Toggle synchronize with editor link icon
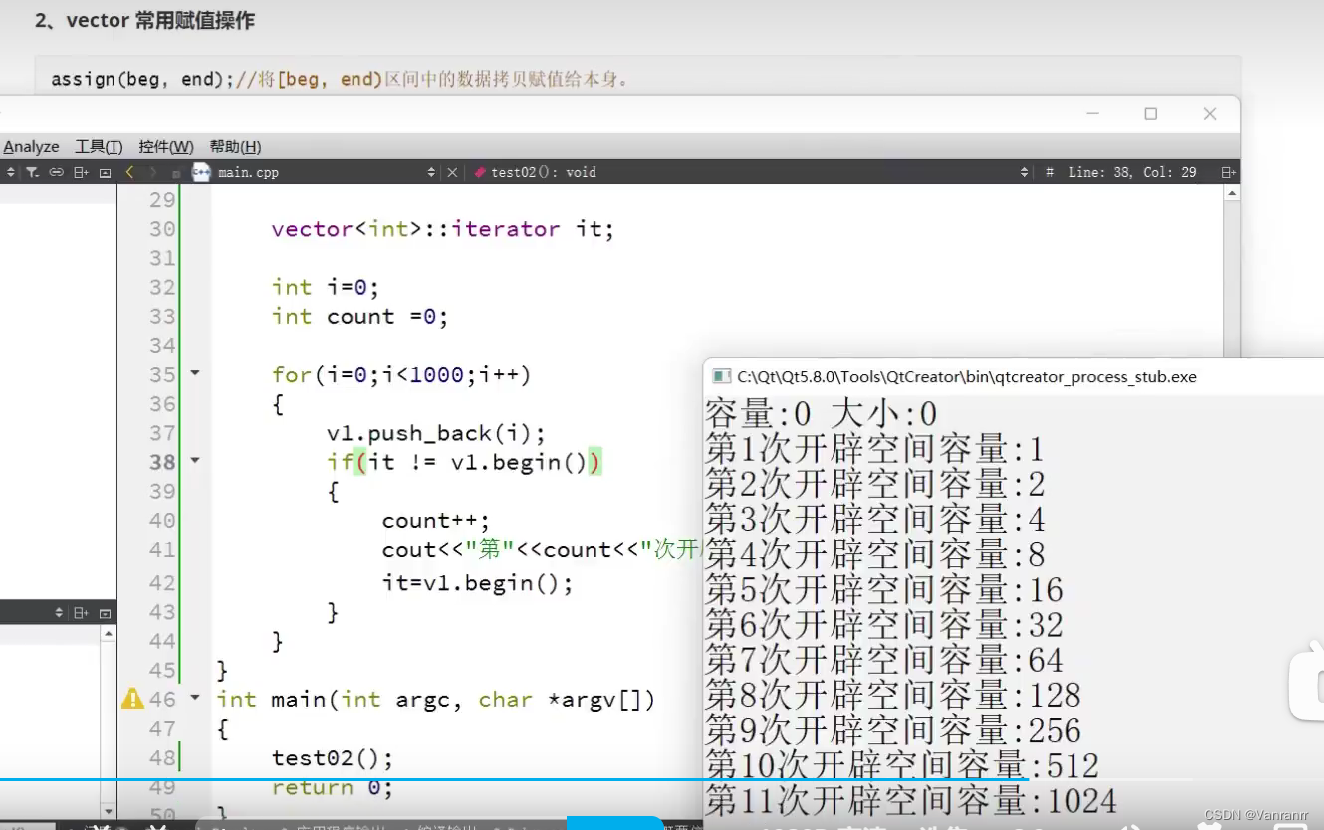This screenshot has height=830, width=1324. (x=57, y=172)
